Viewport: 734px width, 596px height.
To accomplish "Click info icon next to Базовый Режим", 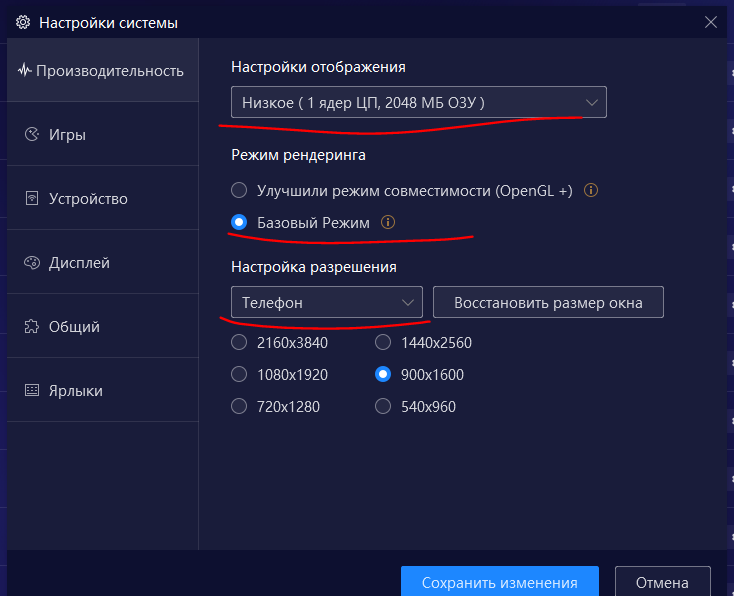I will tap(388, 222).
